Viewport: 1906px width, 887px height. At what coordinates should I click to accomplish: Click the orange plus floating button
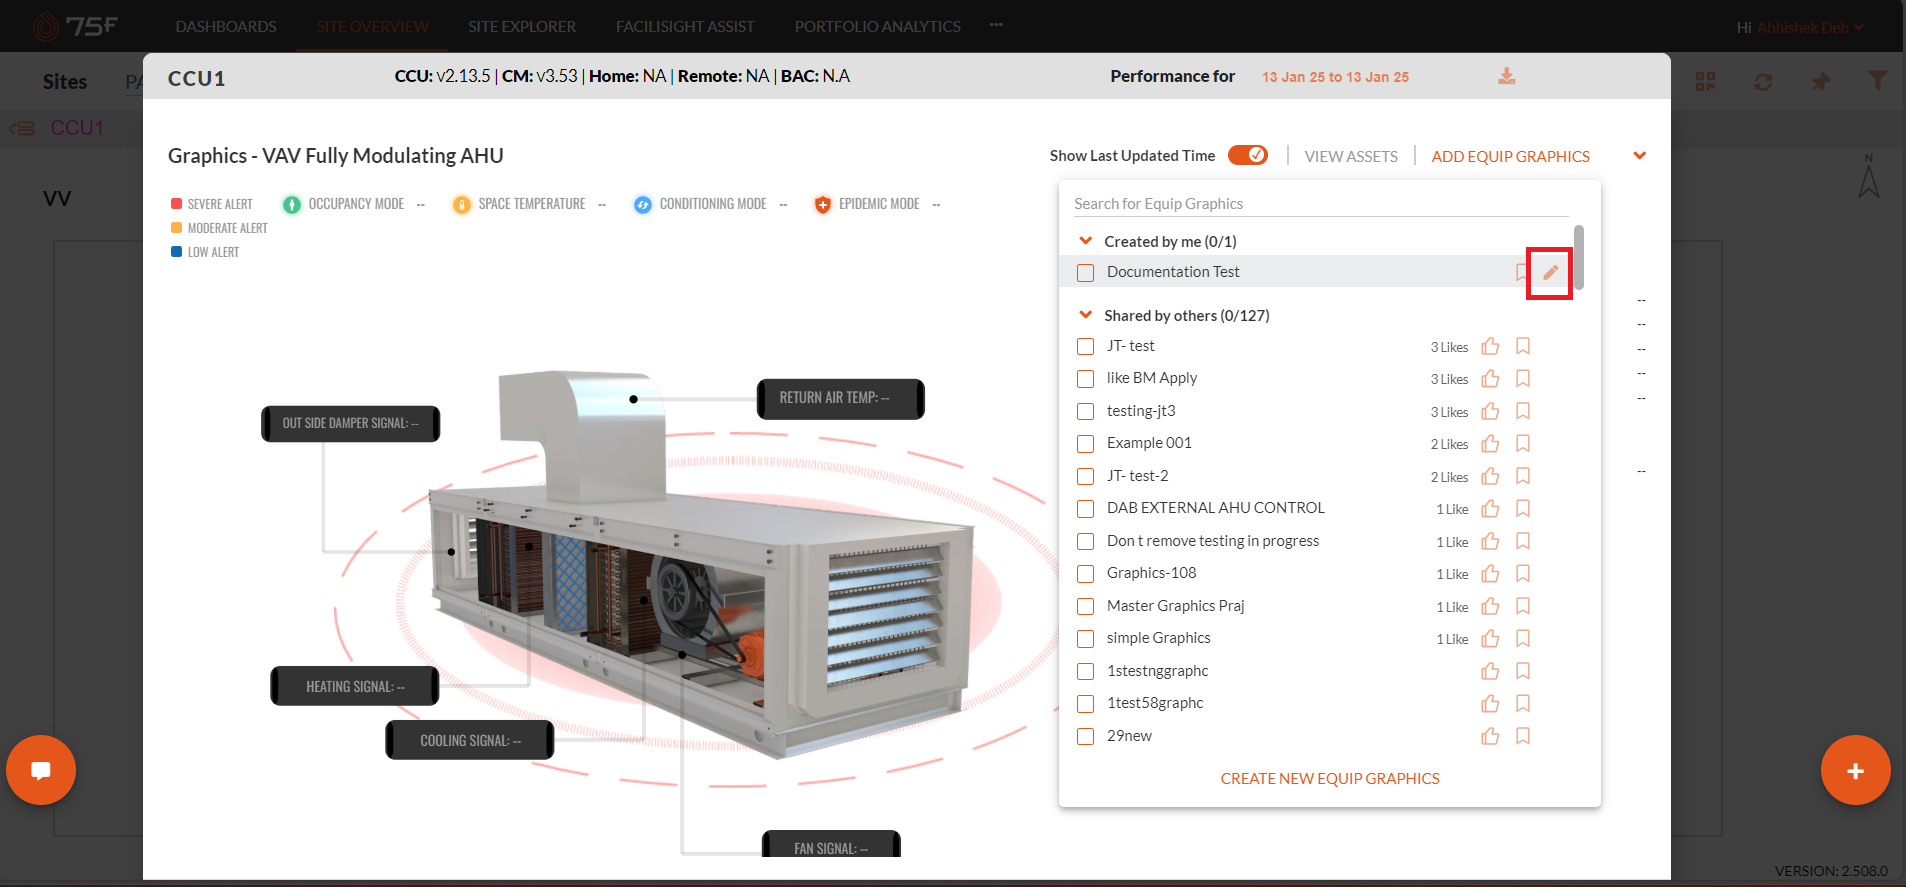click(1855, 771)
